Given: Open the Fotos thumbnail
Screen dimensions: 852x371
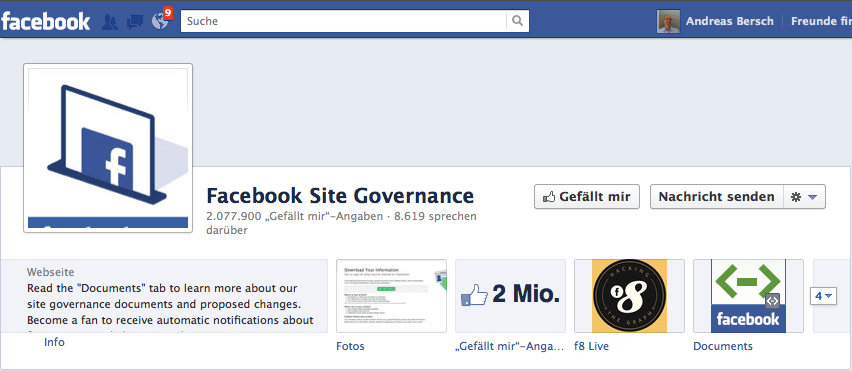Looking at the screenshot, I should [391, 295].
